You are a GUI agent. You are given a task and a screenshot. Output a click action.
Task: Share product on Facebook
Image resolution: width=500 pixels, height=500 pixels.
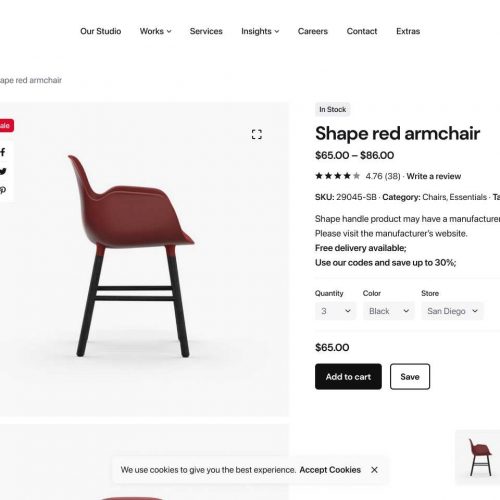click(x=3, y=152)
